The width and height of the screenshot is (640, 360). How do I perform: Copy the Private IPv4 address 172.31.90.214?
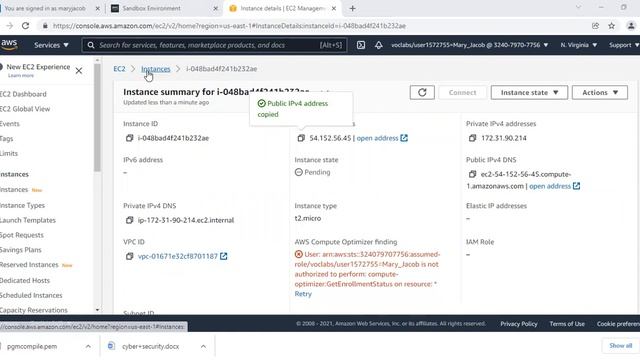point(472,138)
